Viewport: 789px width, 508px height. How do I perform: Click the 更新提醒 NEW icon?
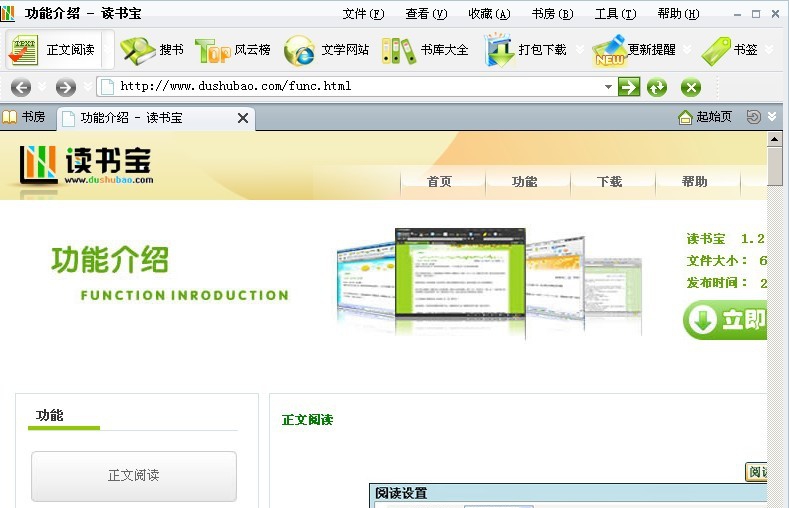610,50
